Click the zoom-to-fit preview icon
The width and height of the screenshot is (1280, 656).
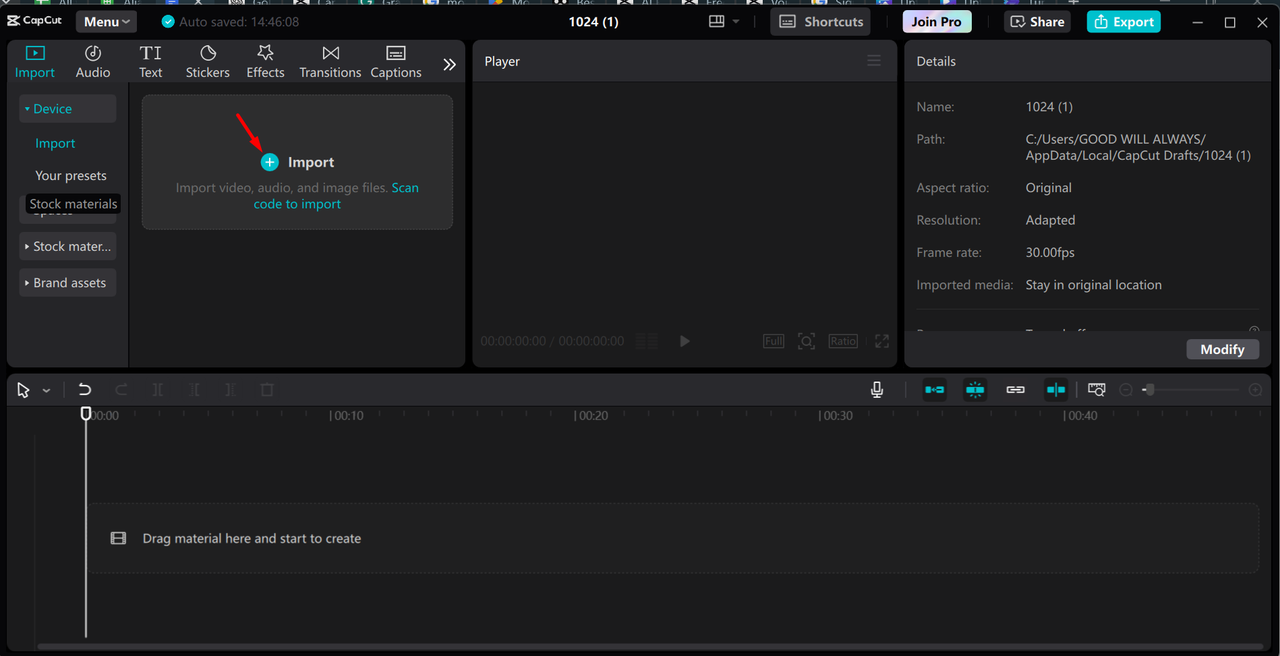[x=806, y=341]
